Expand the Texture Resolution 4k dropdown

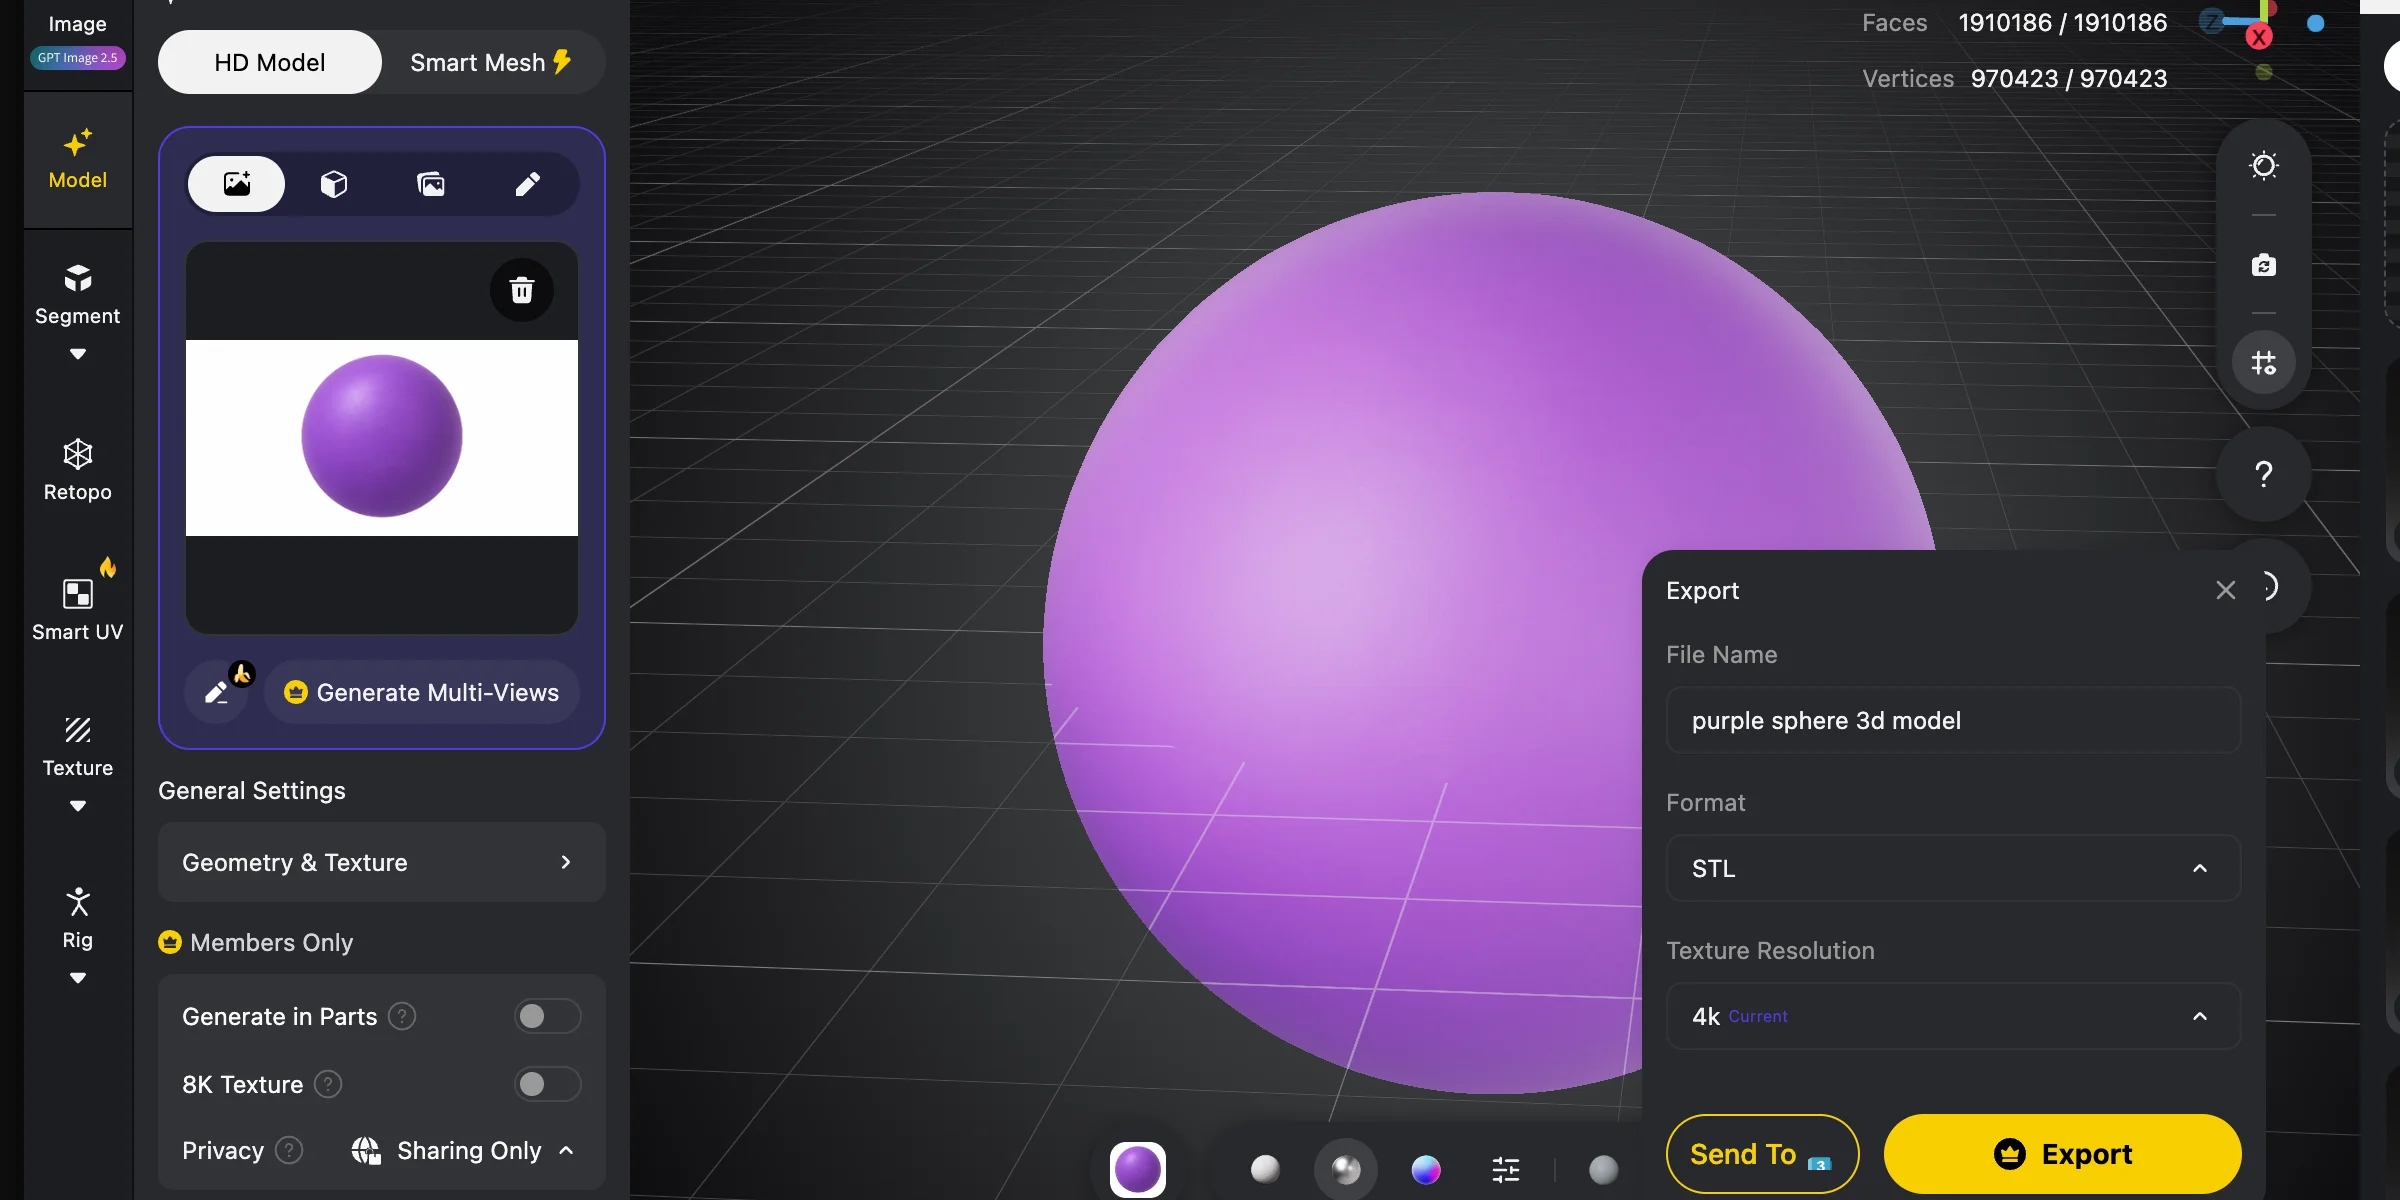[1953, 1016]
